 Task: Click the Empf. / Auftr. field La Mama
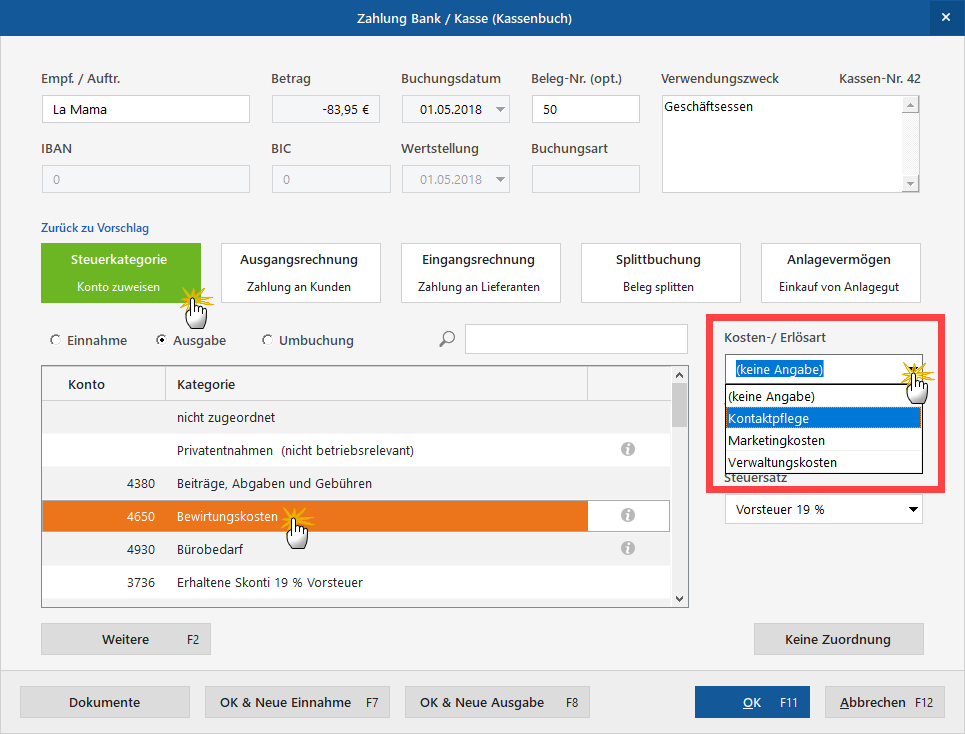tap(146, 110)
